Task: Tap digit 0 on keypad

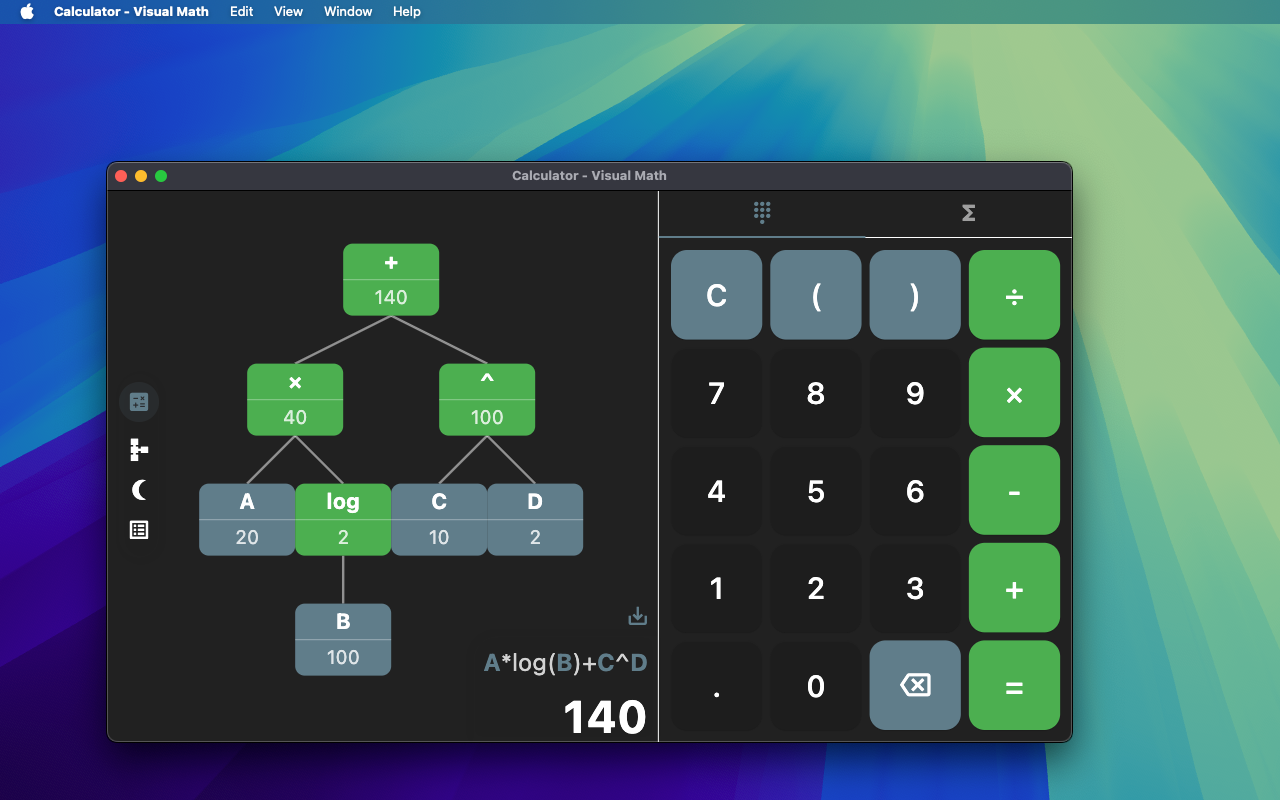Action: tap(816, 685)
